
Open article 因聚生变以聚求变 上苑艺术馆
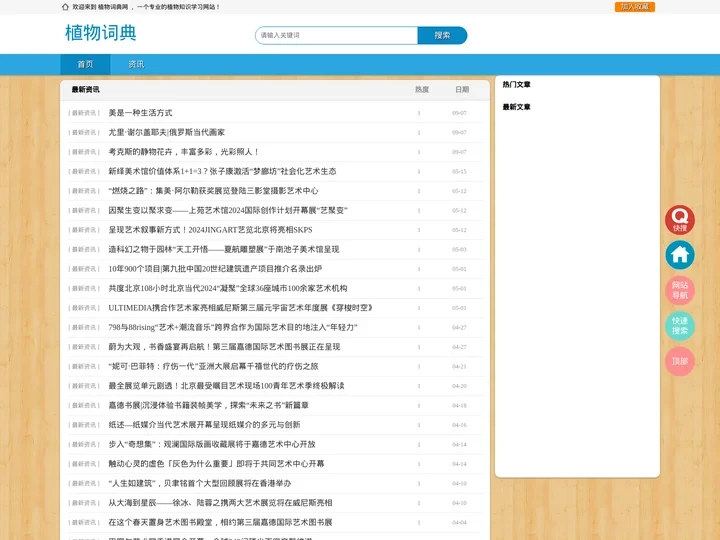(228, 210)
